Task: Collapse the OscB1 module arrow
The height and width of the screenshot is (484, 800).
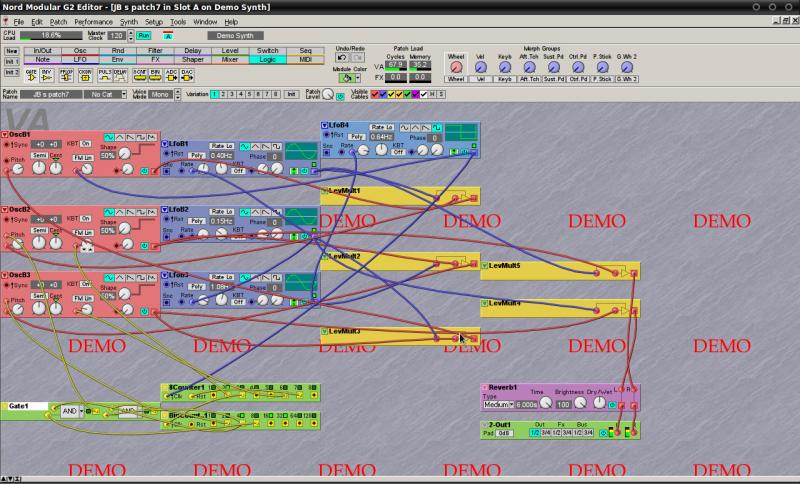Action: click(5, 135)
